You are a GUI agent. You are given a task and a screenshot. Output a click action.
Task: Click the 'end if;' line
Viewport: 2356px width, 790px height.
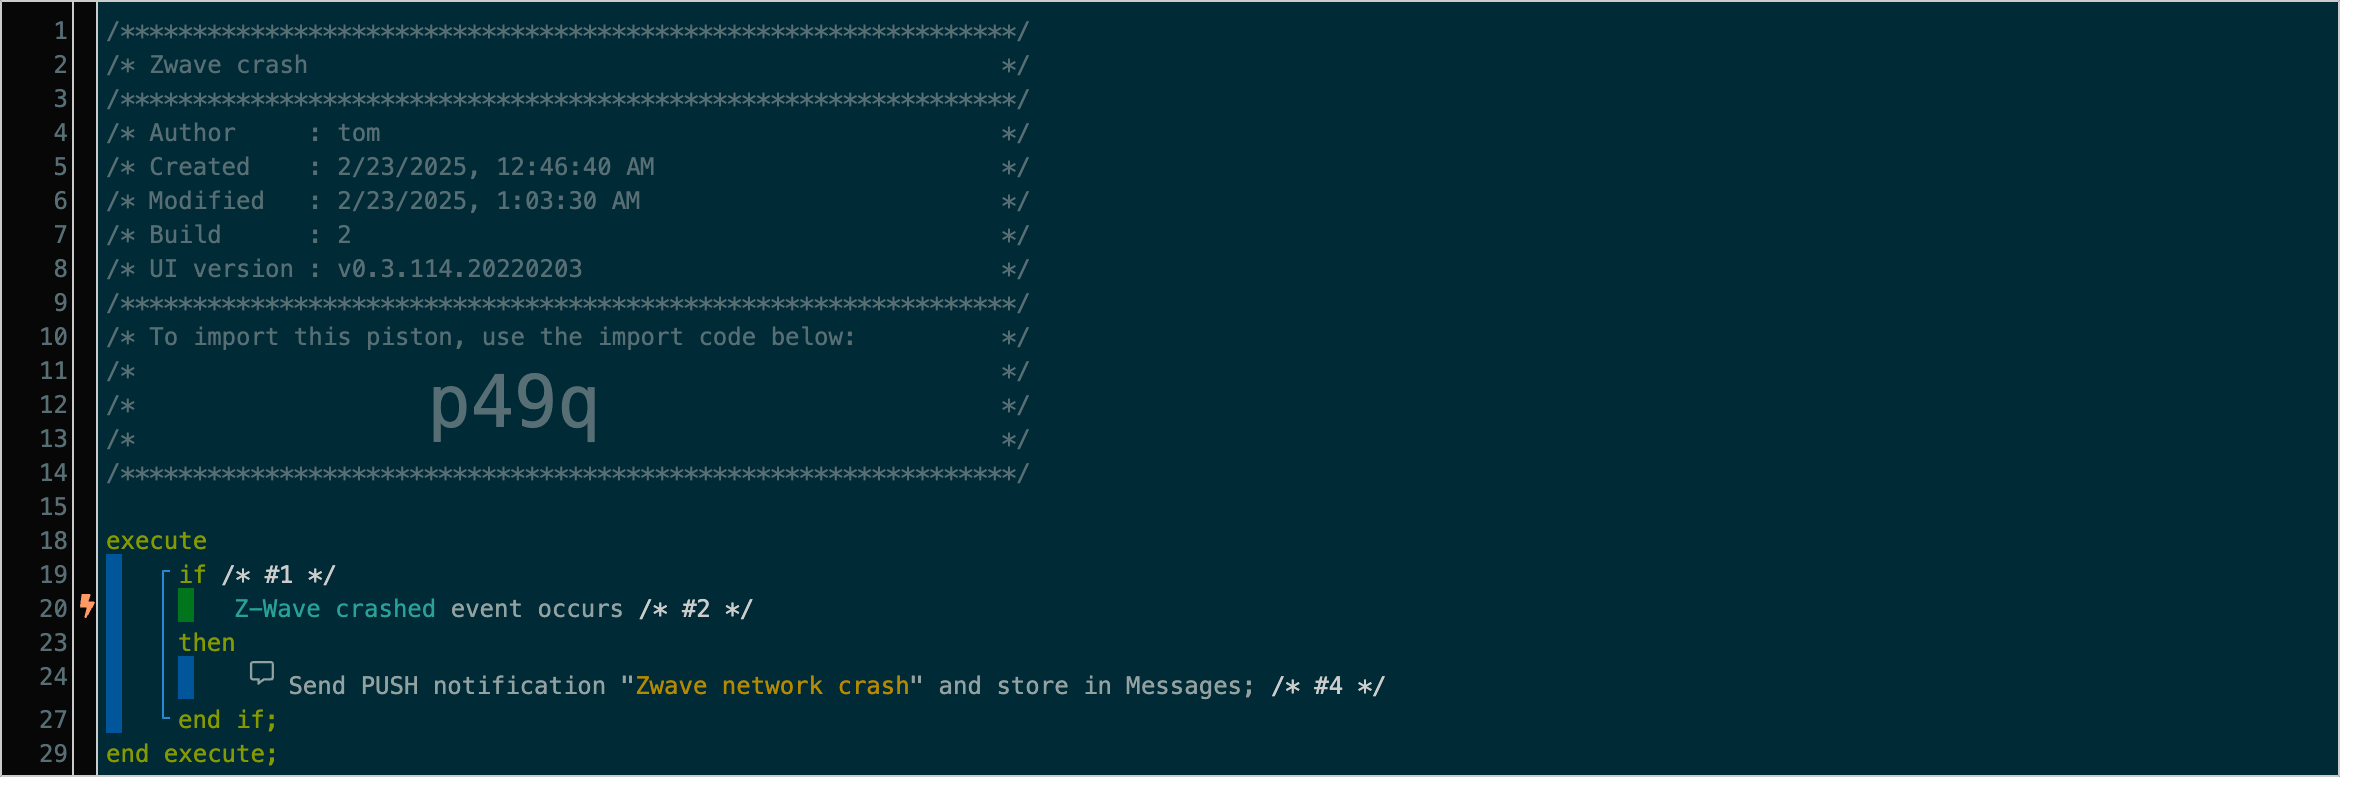click(227, 720)
